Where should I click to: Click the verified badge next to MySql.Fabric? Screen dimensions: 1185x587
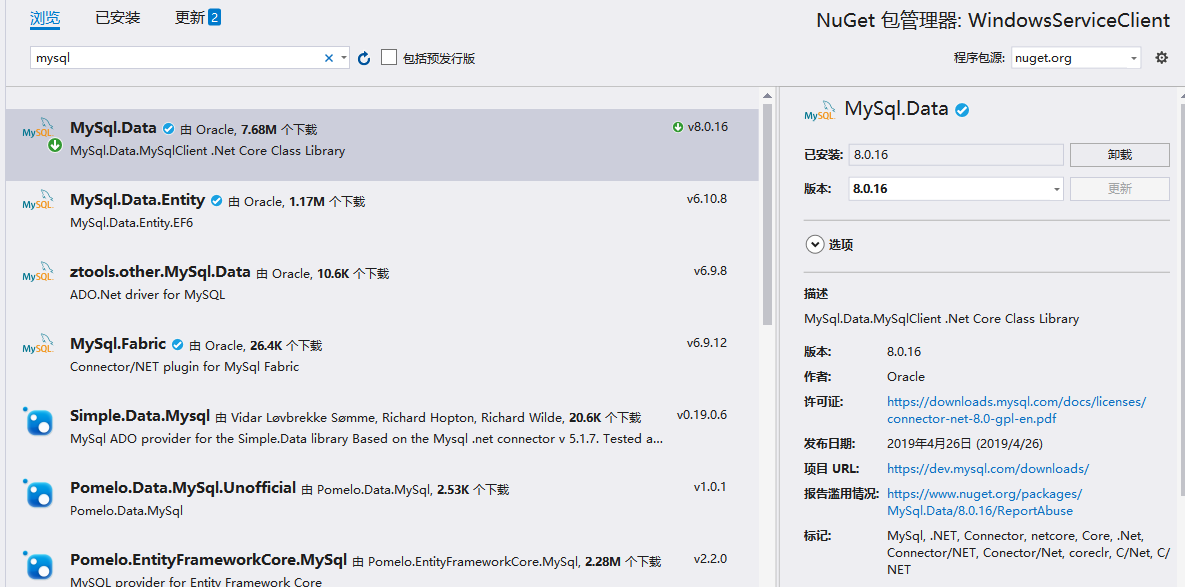(178, 344)
